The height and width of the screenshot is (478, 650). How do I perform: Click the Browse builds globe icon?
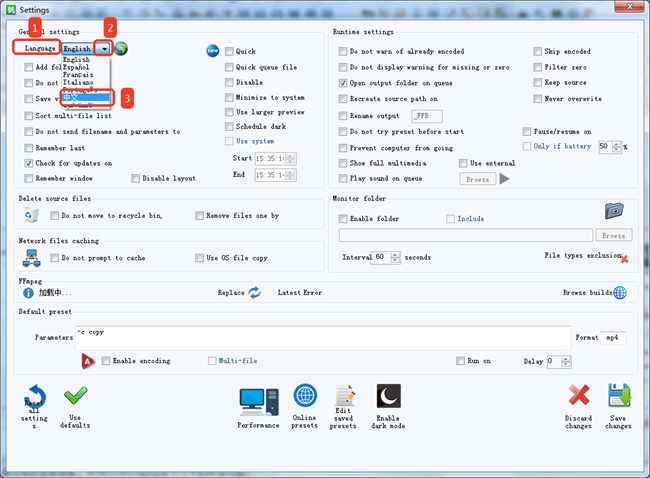click(620, 293)
